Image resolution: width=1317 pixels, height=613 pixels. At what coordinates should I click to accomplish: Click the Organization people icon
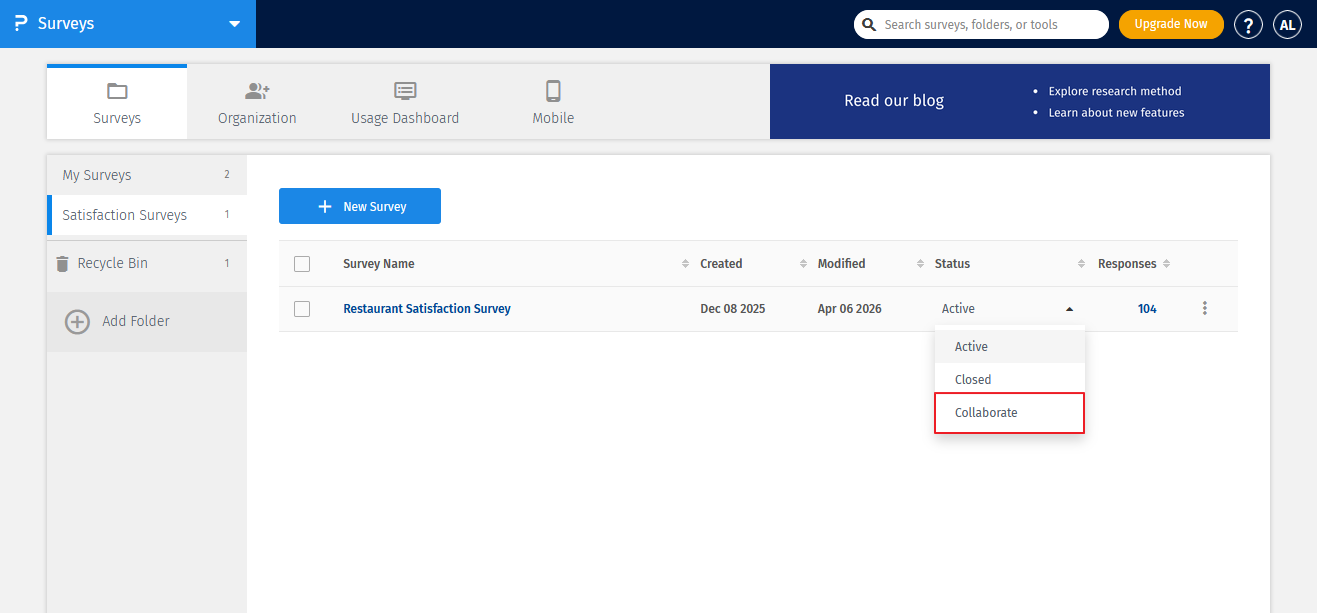pos(257,92)
